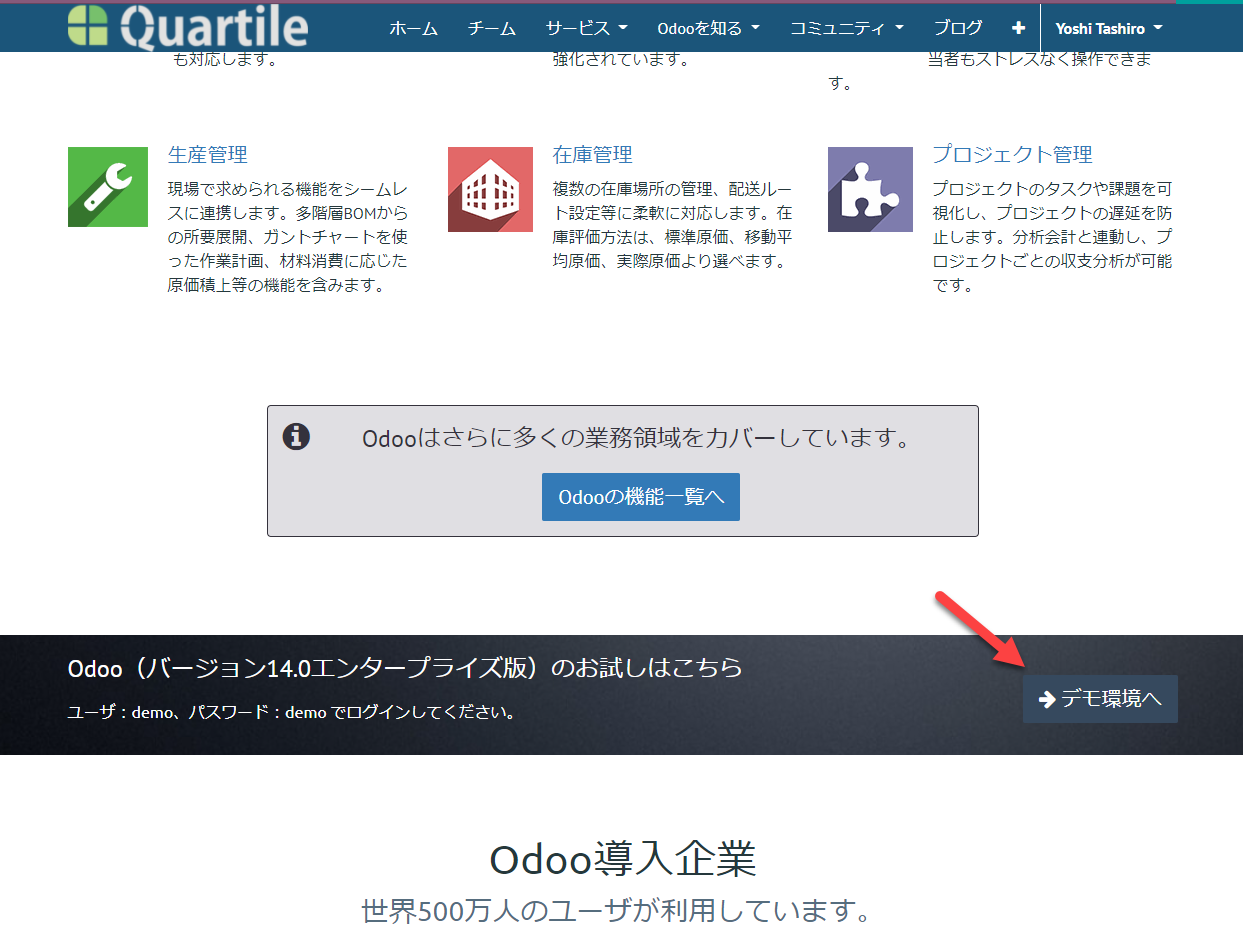Open the ブログ page
The height and width of the screenshot is (927, 1243).
pyautogui.click(x=958, y=28)
